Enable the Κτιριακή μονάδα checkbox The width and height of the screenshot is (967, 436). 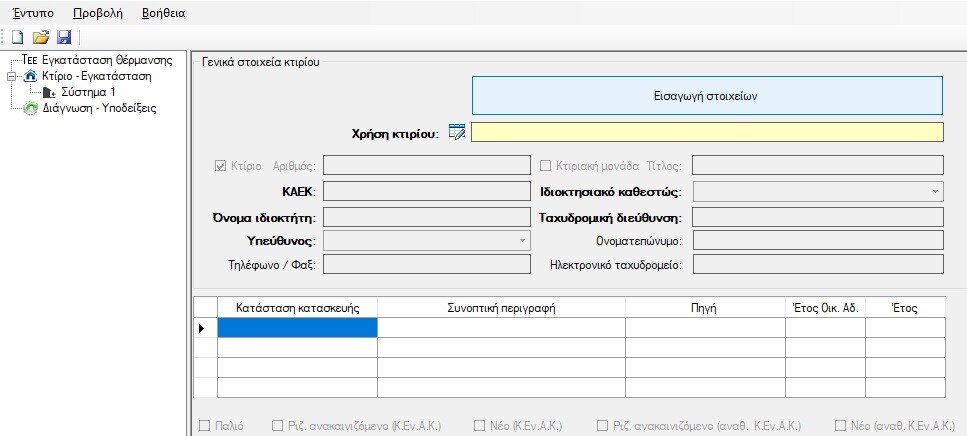coord(546,166)
